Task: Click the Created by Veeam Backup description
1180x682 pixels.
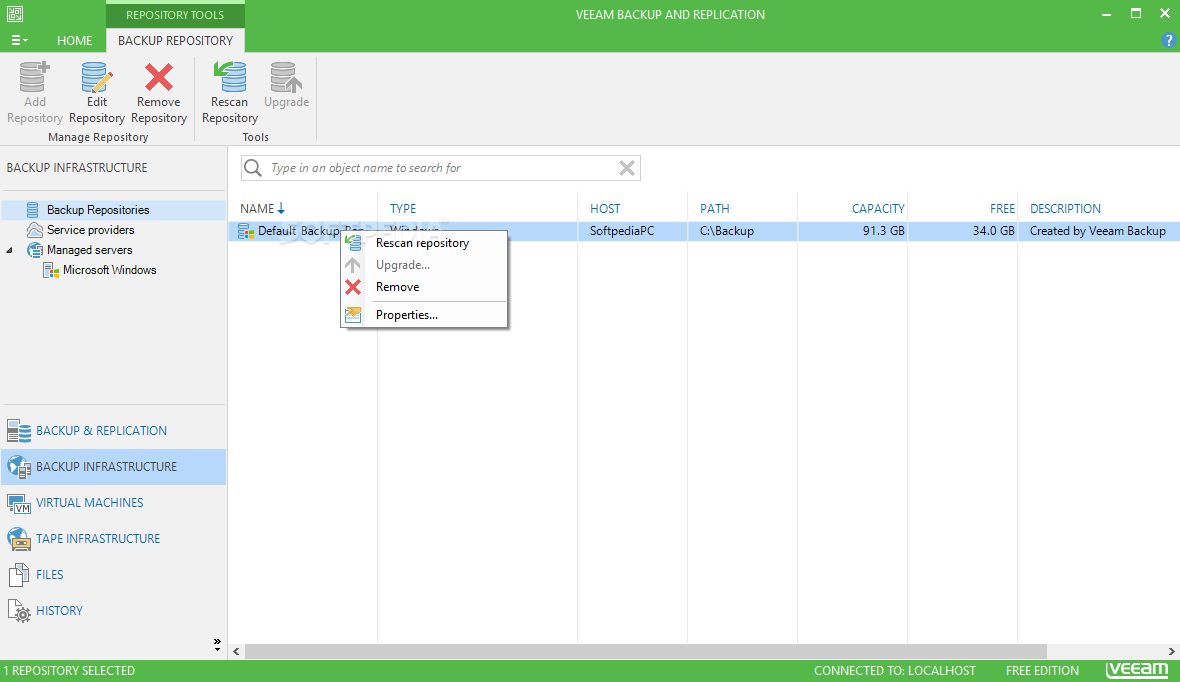Action: tap(1097, 231)
